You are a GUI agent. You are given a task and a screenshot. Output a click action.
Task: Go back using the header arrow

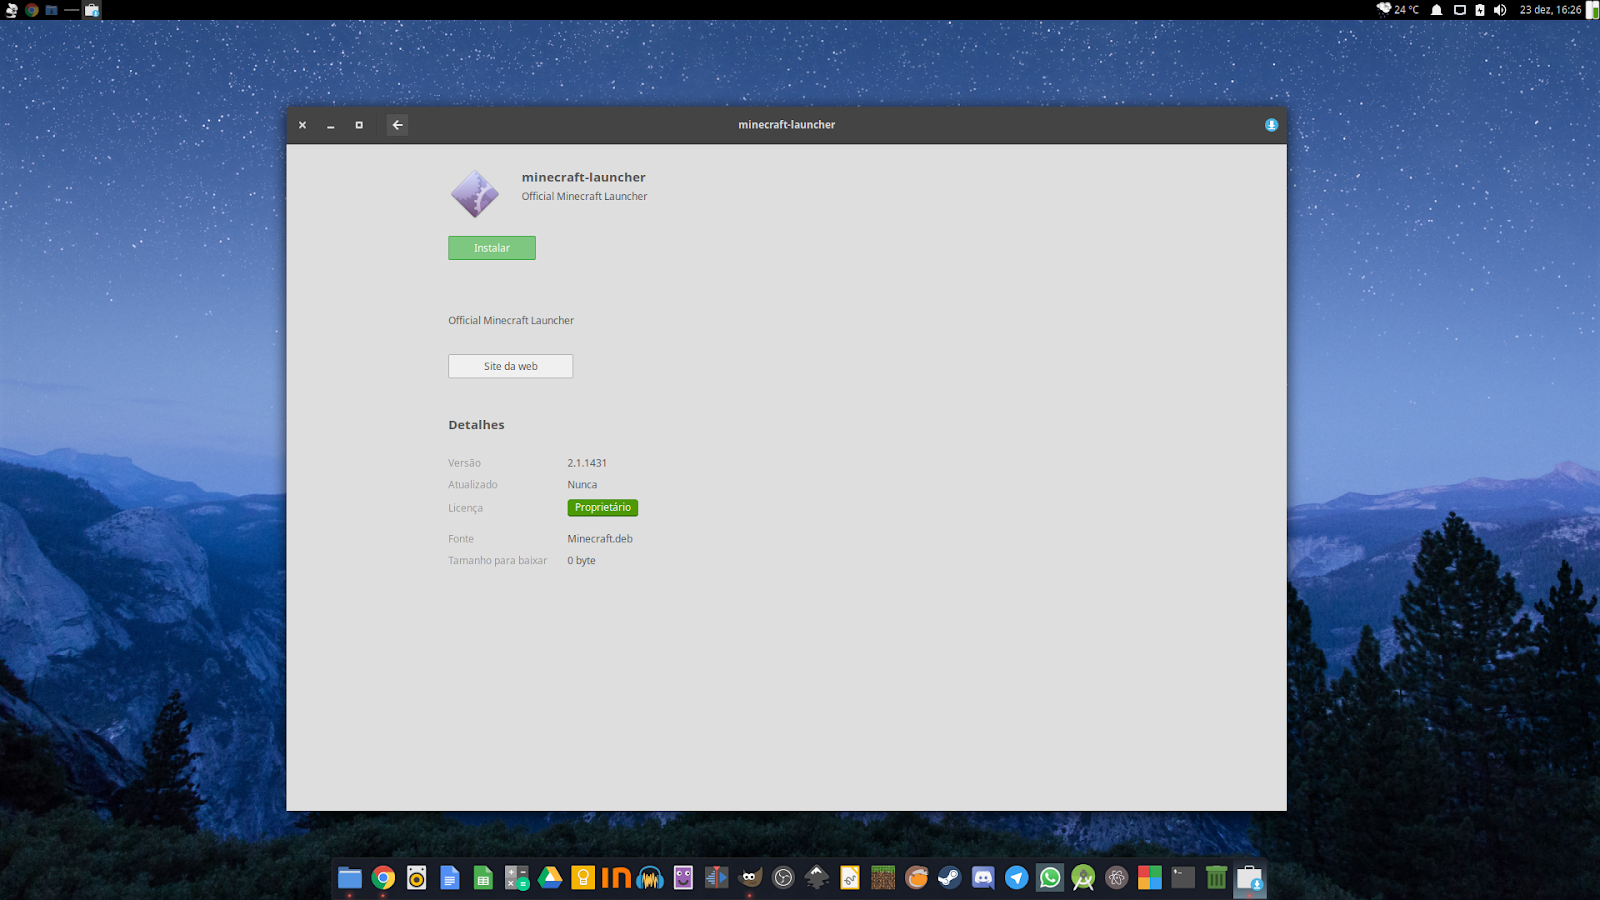pyautogui.click(x=397, y=125)
